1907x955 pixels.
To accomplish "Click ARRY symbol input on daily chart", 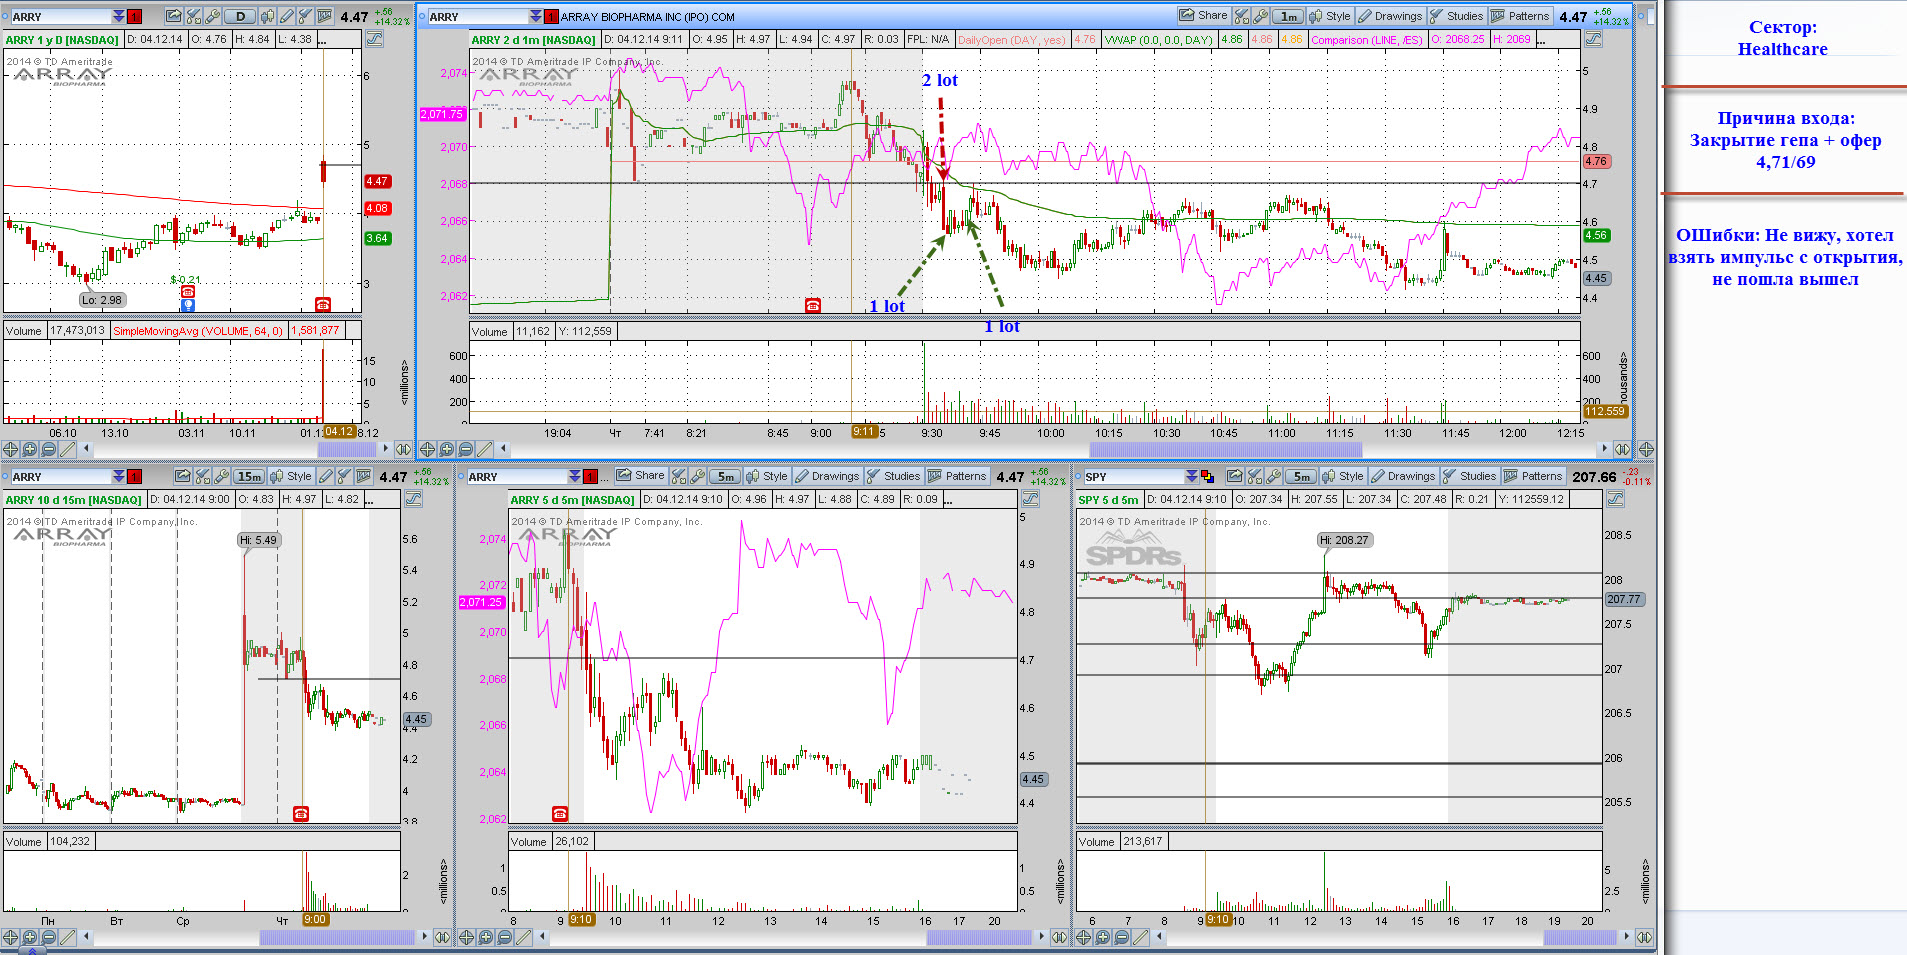I will [x=60, y=16].
